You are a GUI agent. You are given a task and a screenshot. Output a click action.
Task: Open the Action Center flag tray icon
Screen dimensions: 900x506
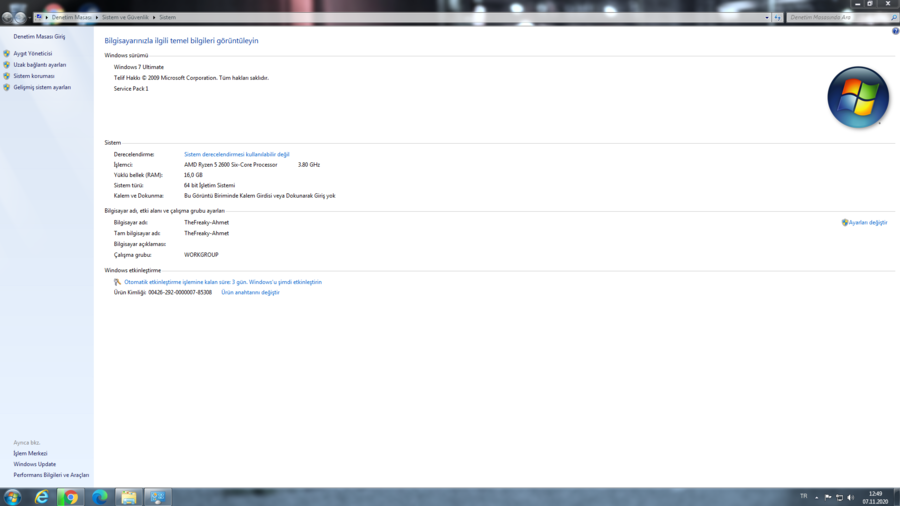tap(828, 497)
